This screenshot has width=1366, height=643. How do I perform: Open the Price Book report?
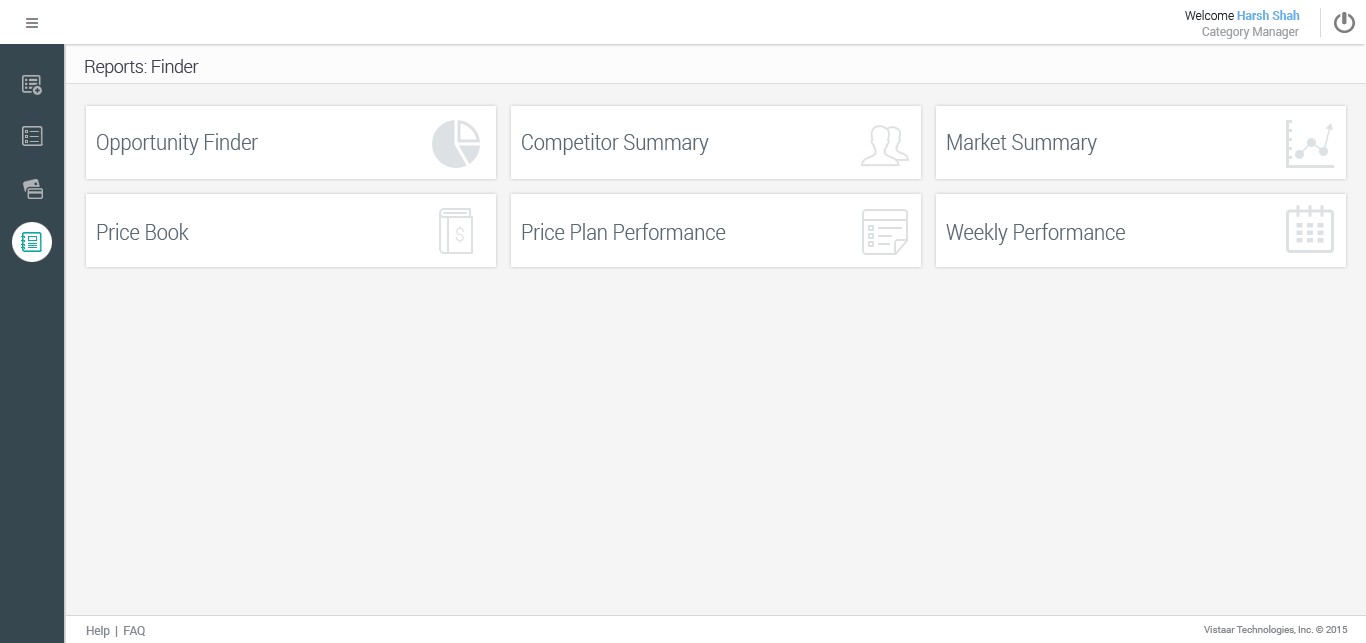click(x=142, y=233)
